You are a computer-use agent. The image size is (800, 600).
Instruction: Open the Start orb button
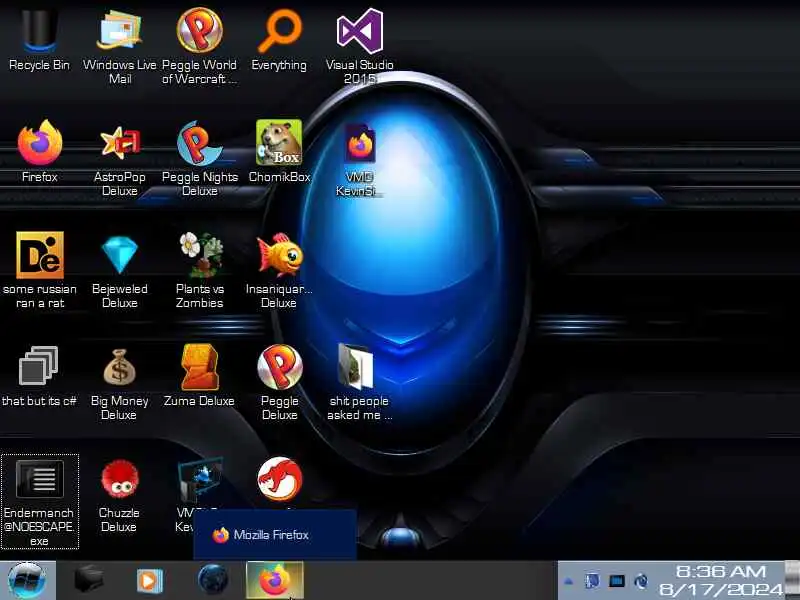(27, 581)
